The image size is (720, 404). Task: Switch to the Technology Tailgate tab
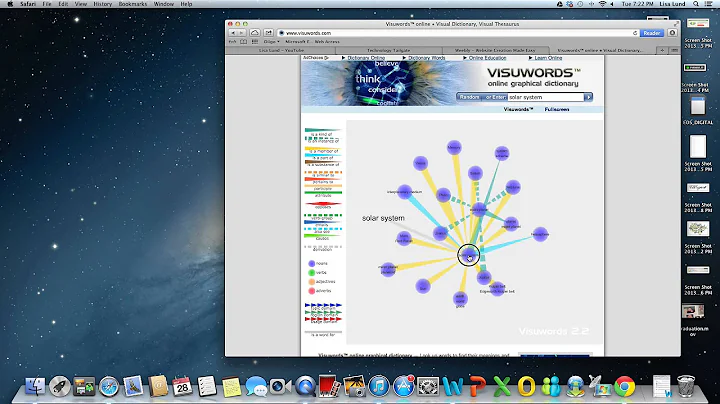pyautogui.click(x=388, y=50)
